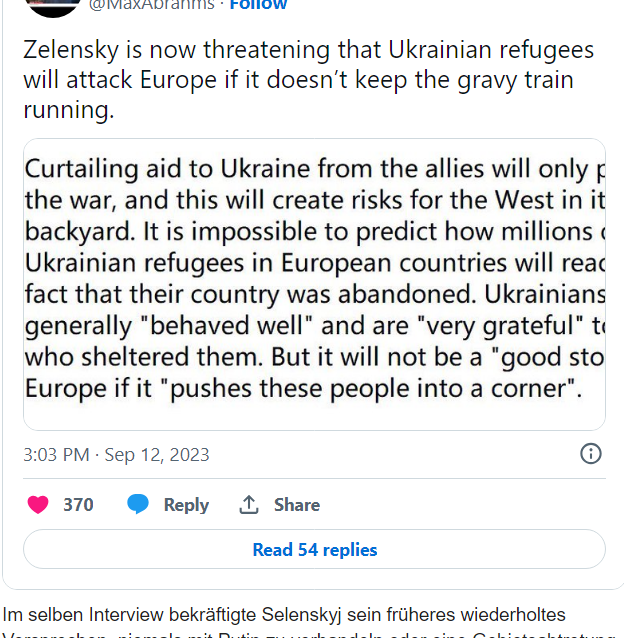Open the Twitter info circle icon
Screen dimensions: 624x638
click(591, 454)
